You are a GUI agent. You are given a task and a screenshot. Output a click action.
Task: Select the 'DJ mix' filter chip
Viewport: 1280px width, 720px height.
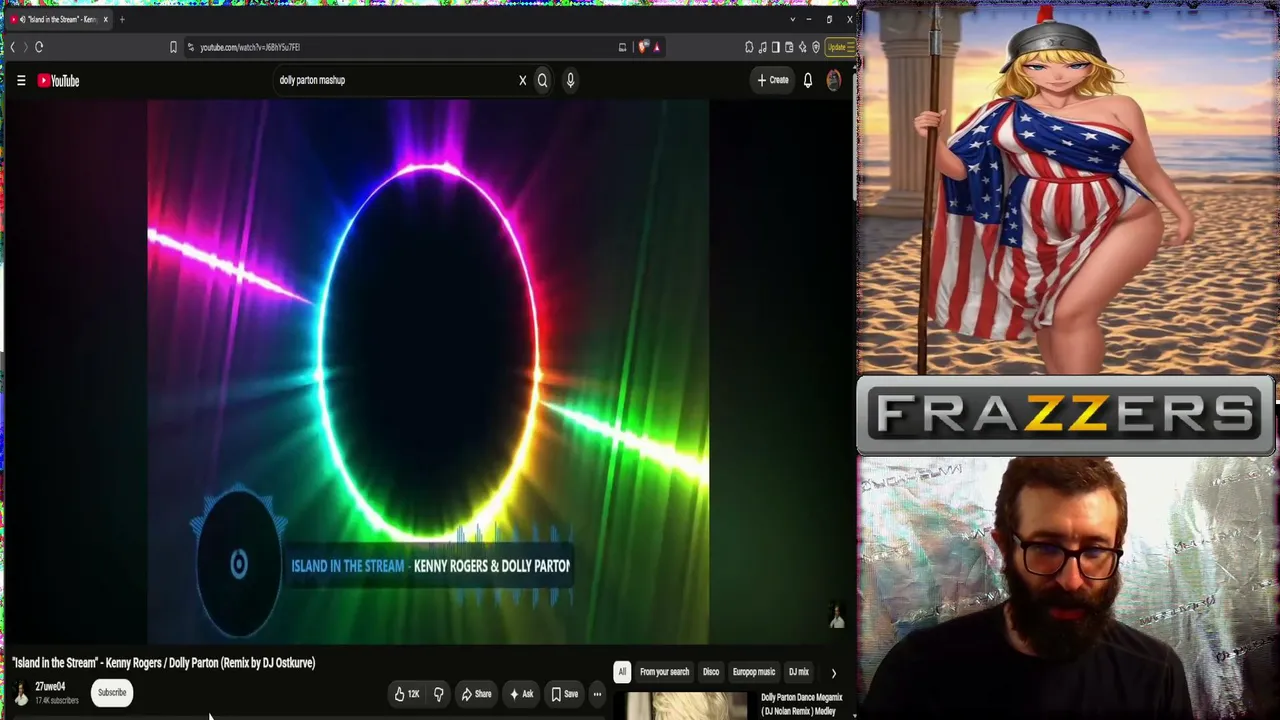coord(798,672)
